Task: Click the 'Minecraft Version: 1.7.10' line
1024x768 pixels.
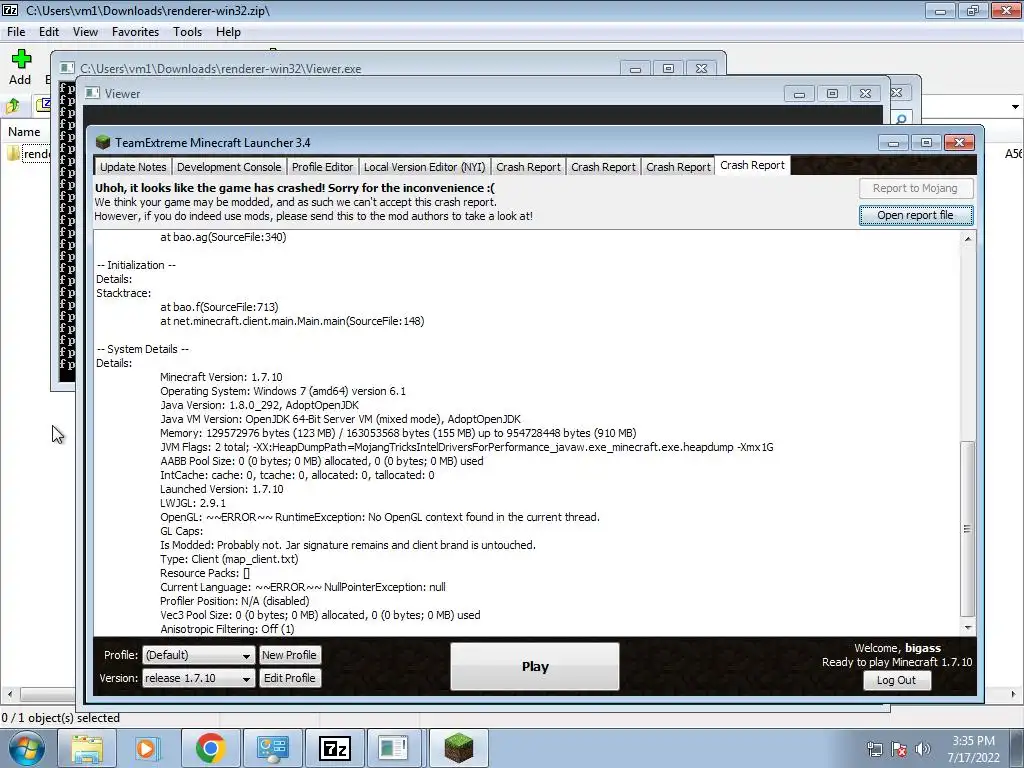Action: [x=221, y=377]
